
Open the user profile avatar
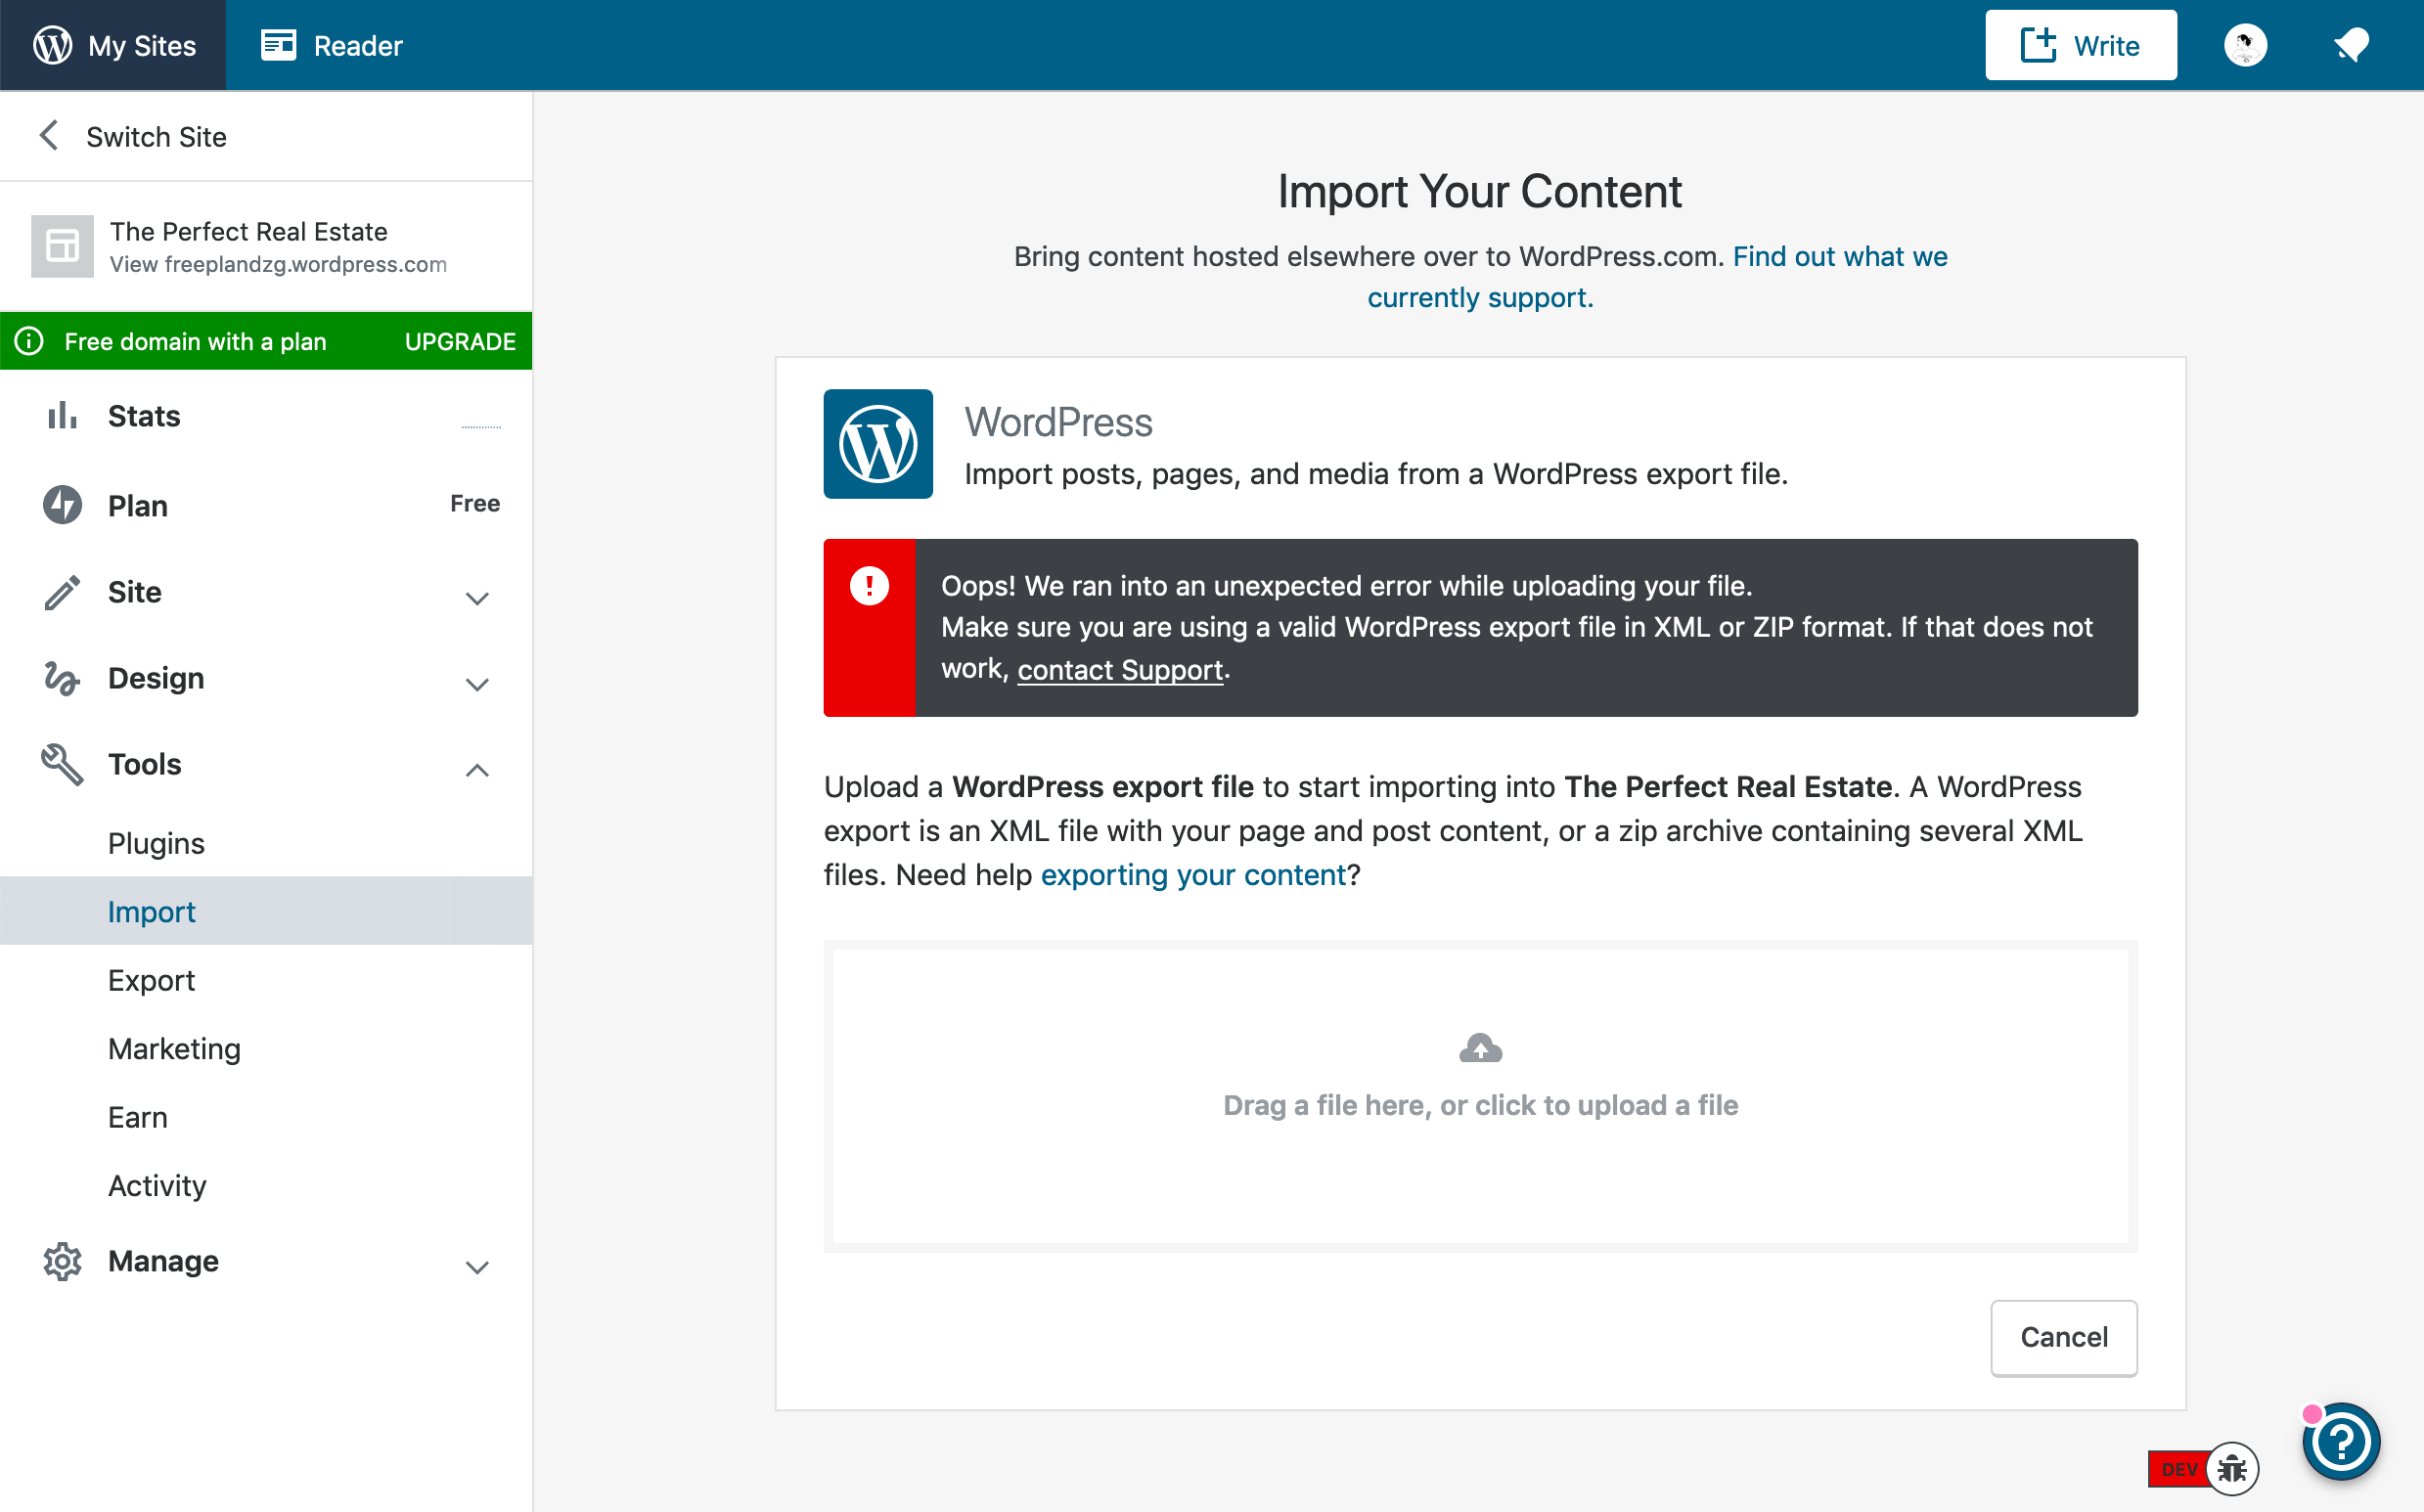pyautogui.click(x=2245, y=45)
